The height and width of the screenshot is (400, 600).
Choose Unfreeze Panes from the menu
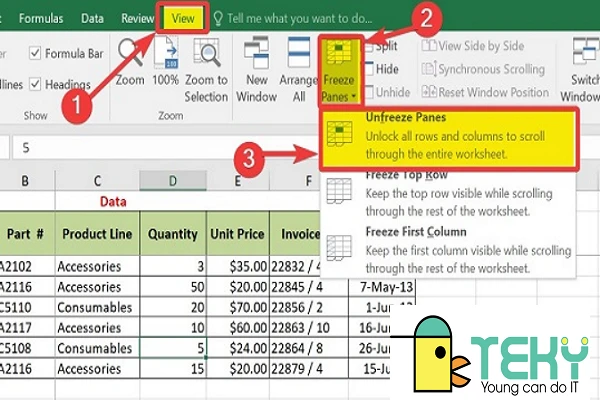[448, 139]
